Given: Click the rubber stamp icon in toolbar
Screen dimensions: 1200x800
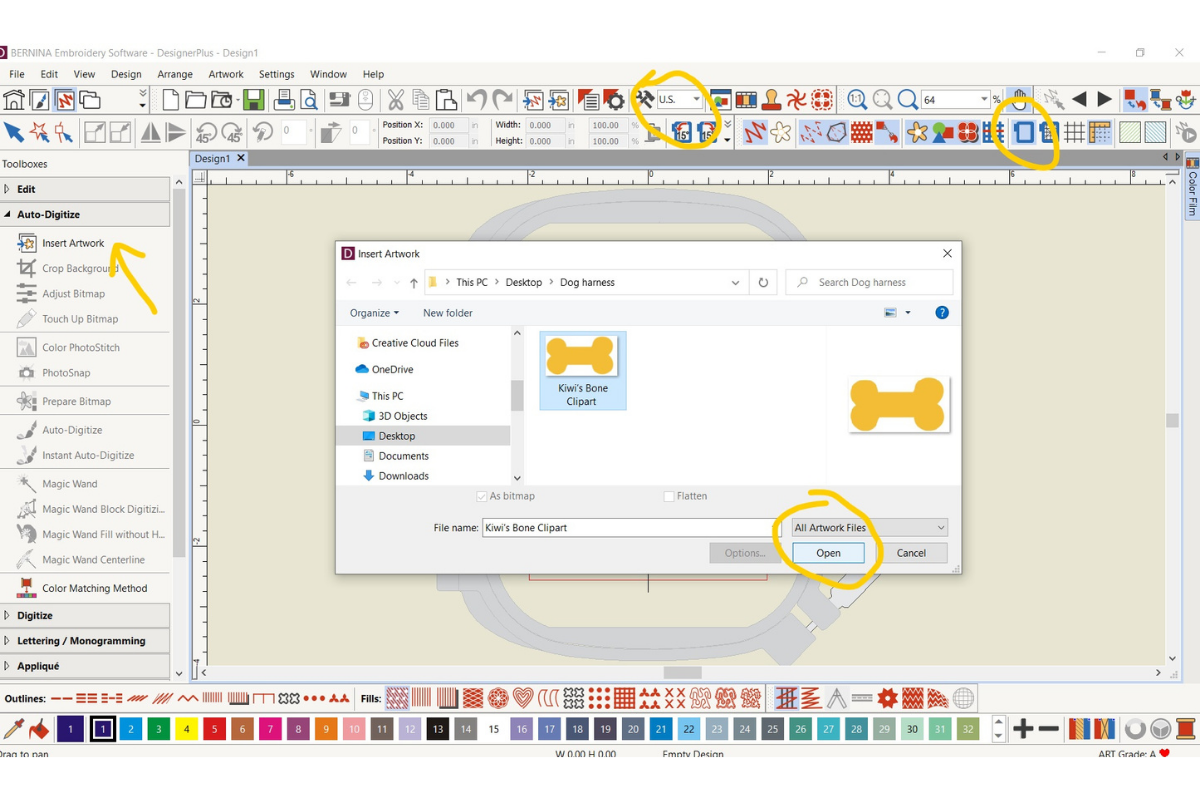Looking at the screenshot, I should click(x=771, y=100).
